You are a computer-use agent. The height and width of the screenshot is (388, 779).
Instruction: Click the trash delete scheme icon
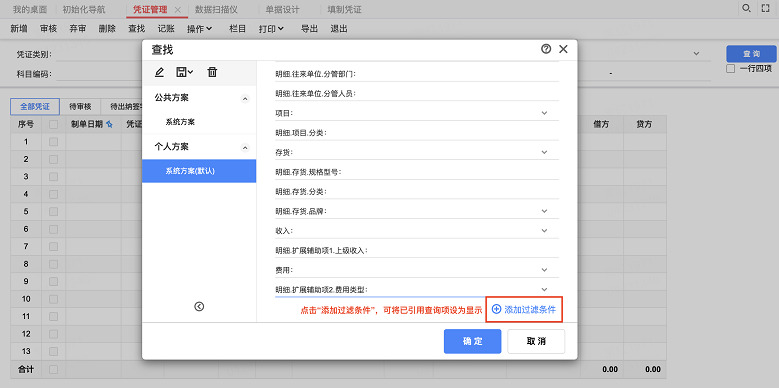[212, 73]
